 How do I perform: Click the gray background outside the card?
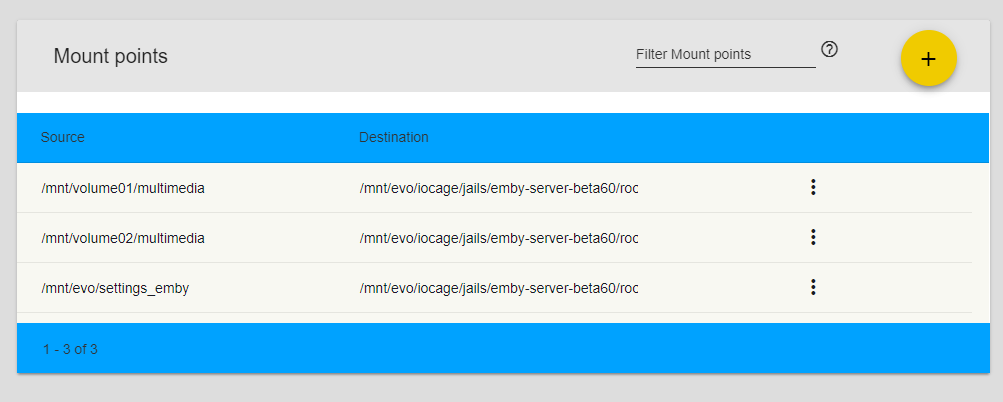[500, 389]
